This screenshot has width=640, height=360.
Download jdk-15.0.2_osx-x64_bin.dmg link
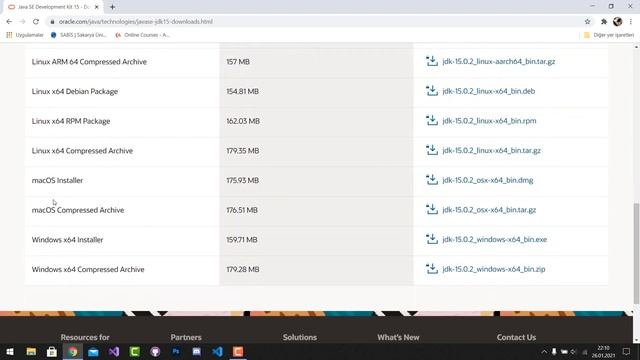click(488, 180)
